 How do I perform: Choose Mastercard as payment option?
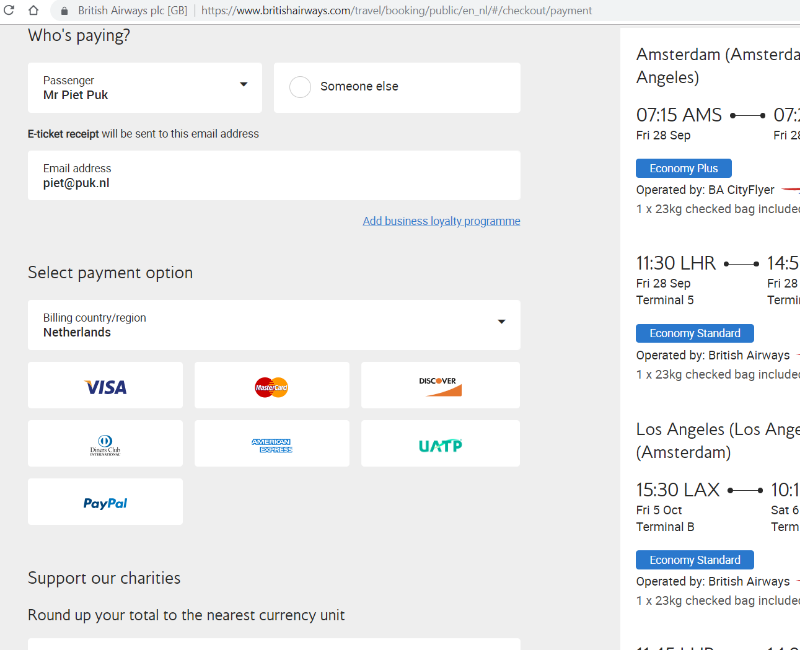point(271,386)
